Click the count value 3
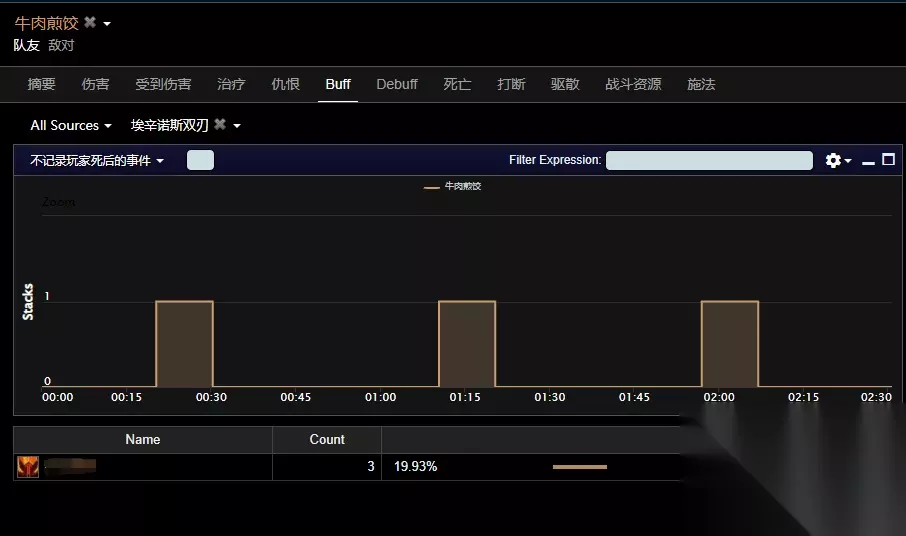 371,467
